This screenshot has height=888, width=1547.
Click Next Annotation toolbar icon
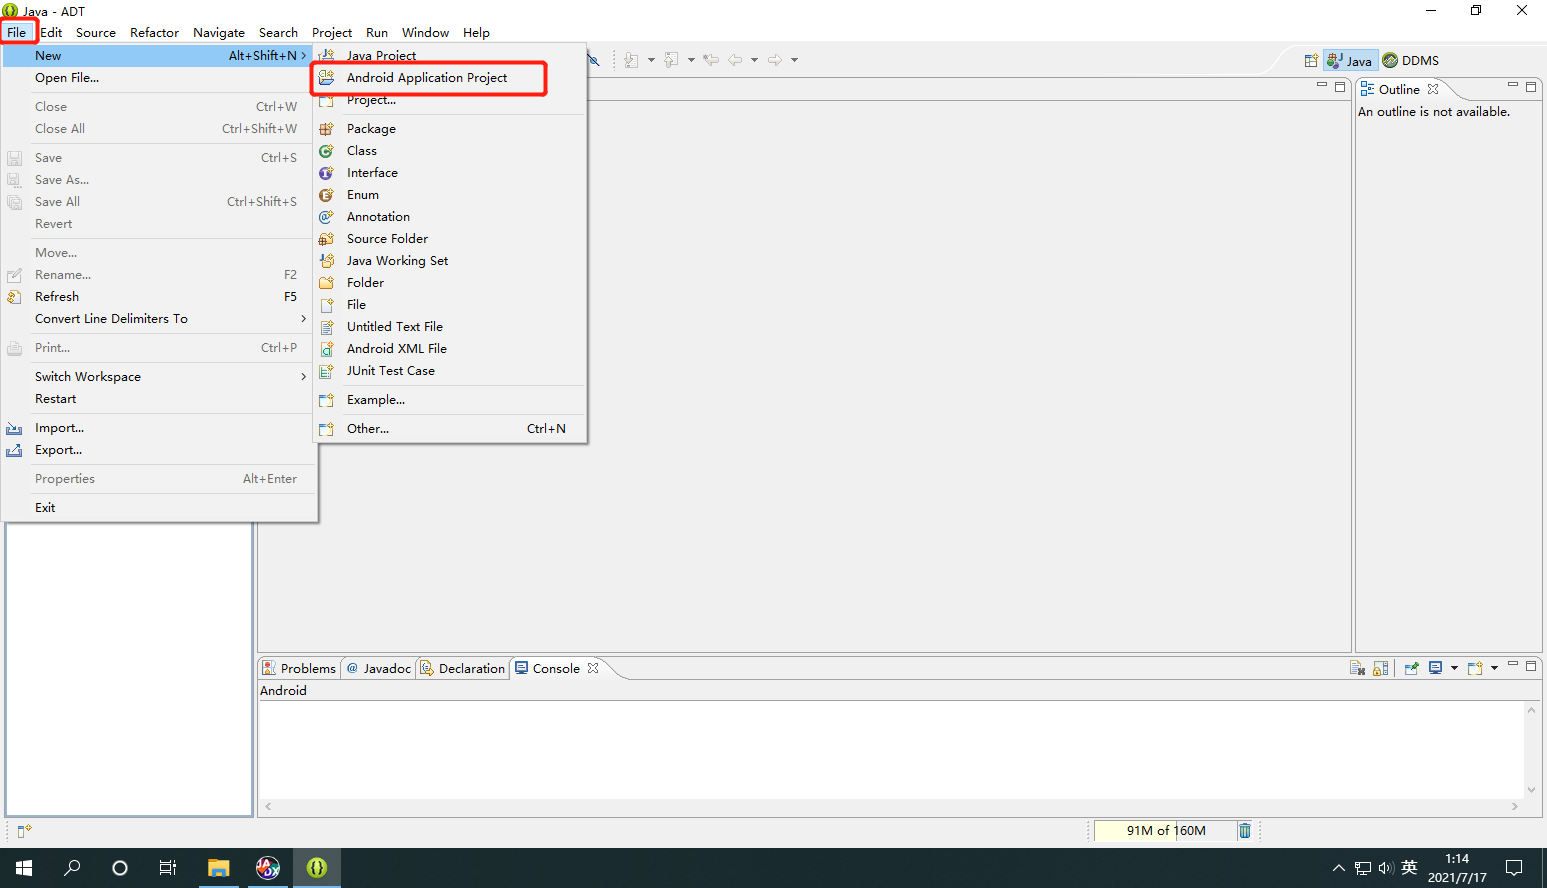point(631,60)
